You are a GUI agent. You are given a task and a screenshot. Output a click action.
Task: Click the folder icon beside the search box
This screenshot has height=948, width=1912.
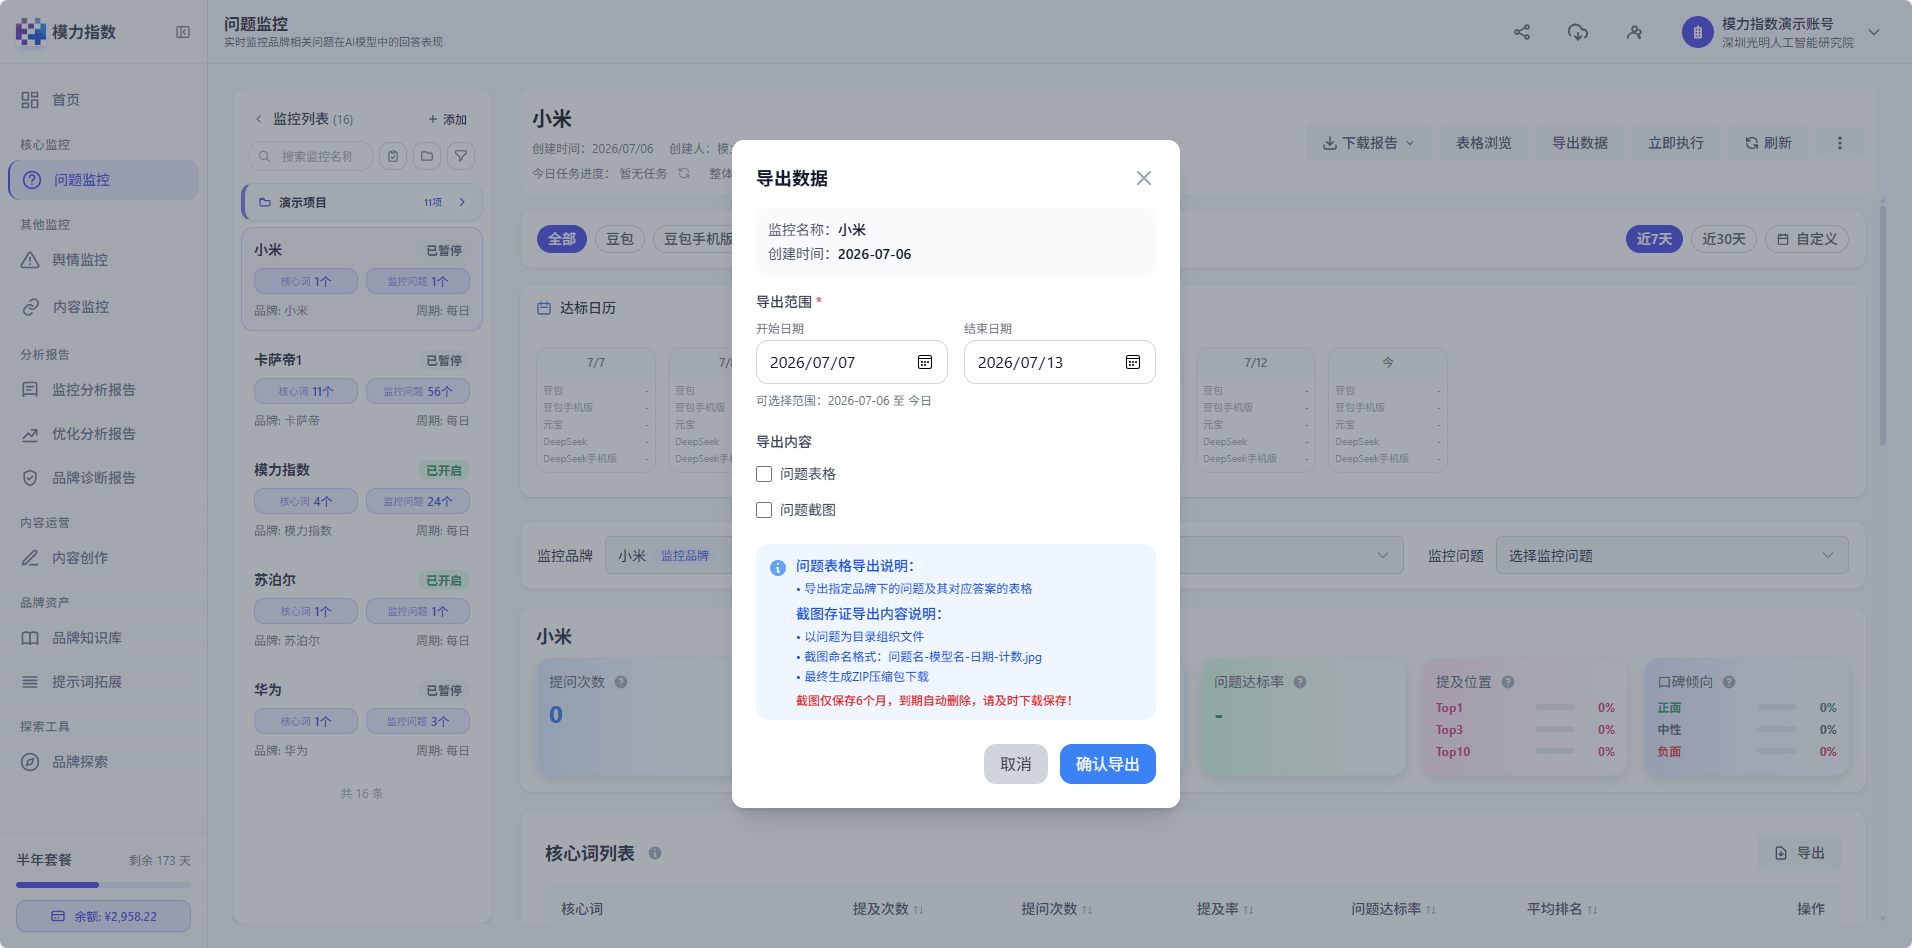[x=427, y=156]
